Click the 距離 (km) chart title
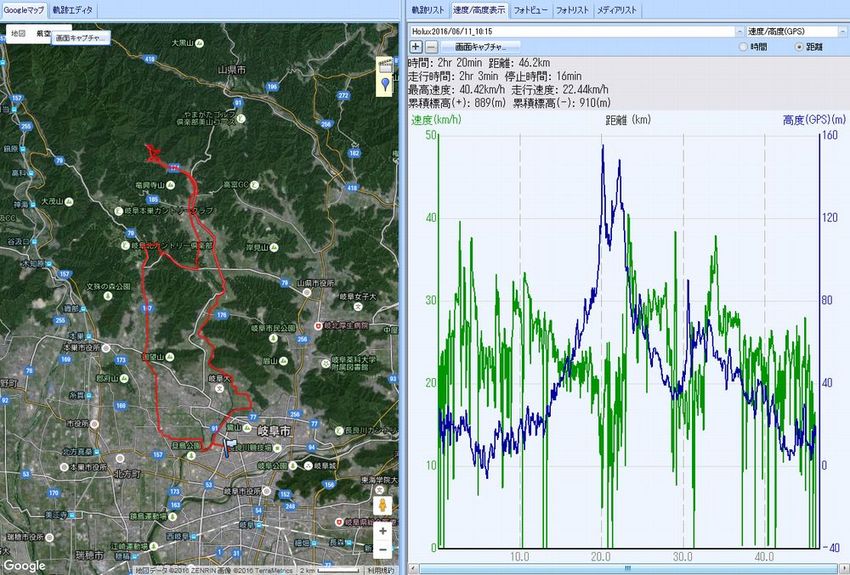The image size is (850, 575). click(x=628, y=120)
